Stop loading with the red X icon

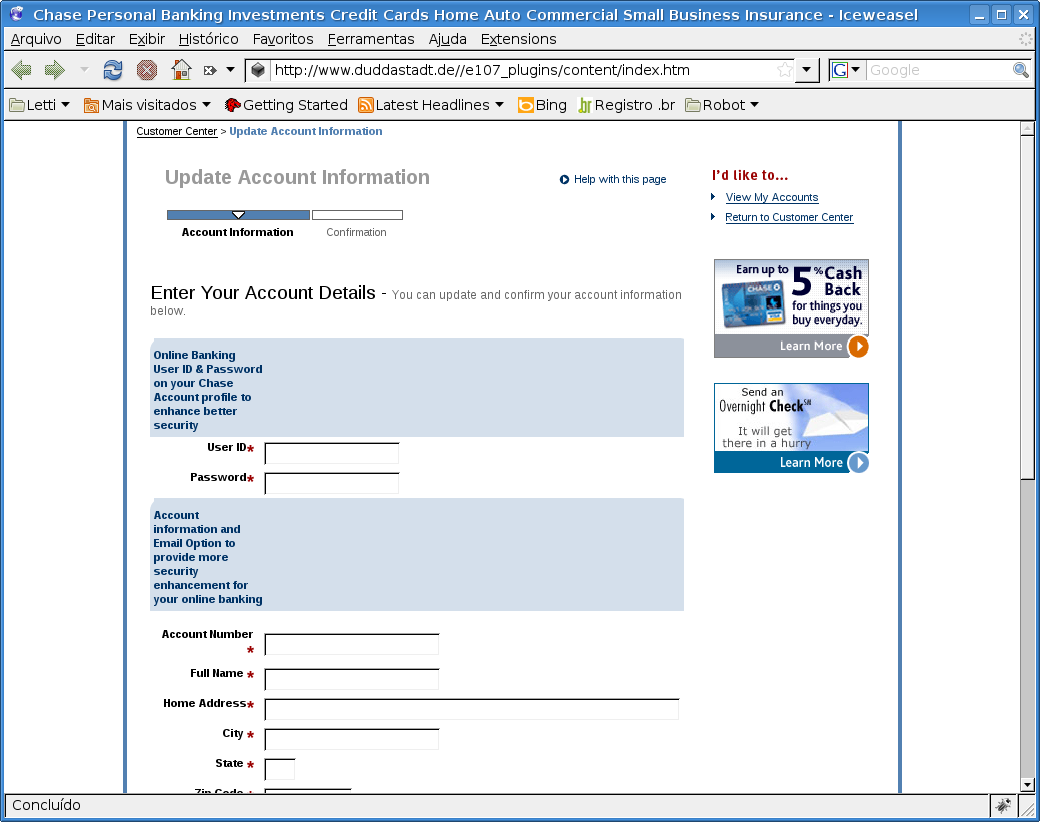click(147, 70)
